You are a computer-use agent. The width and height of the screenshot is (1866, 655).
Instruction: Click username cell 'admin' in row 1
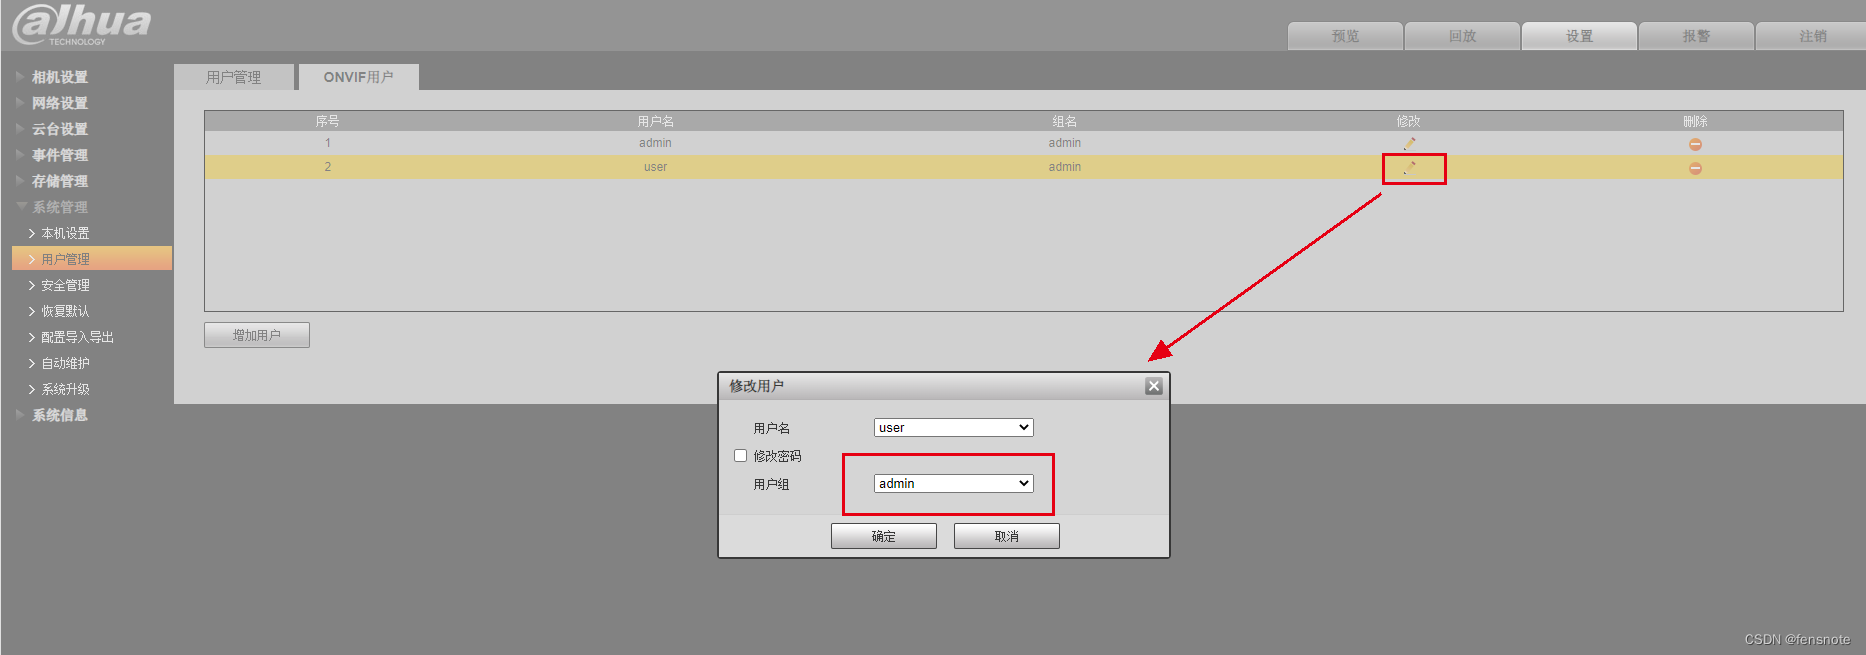coord(655,143)
